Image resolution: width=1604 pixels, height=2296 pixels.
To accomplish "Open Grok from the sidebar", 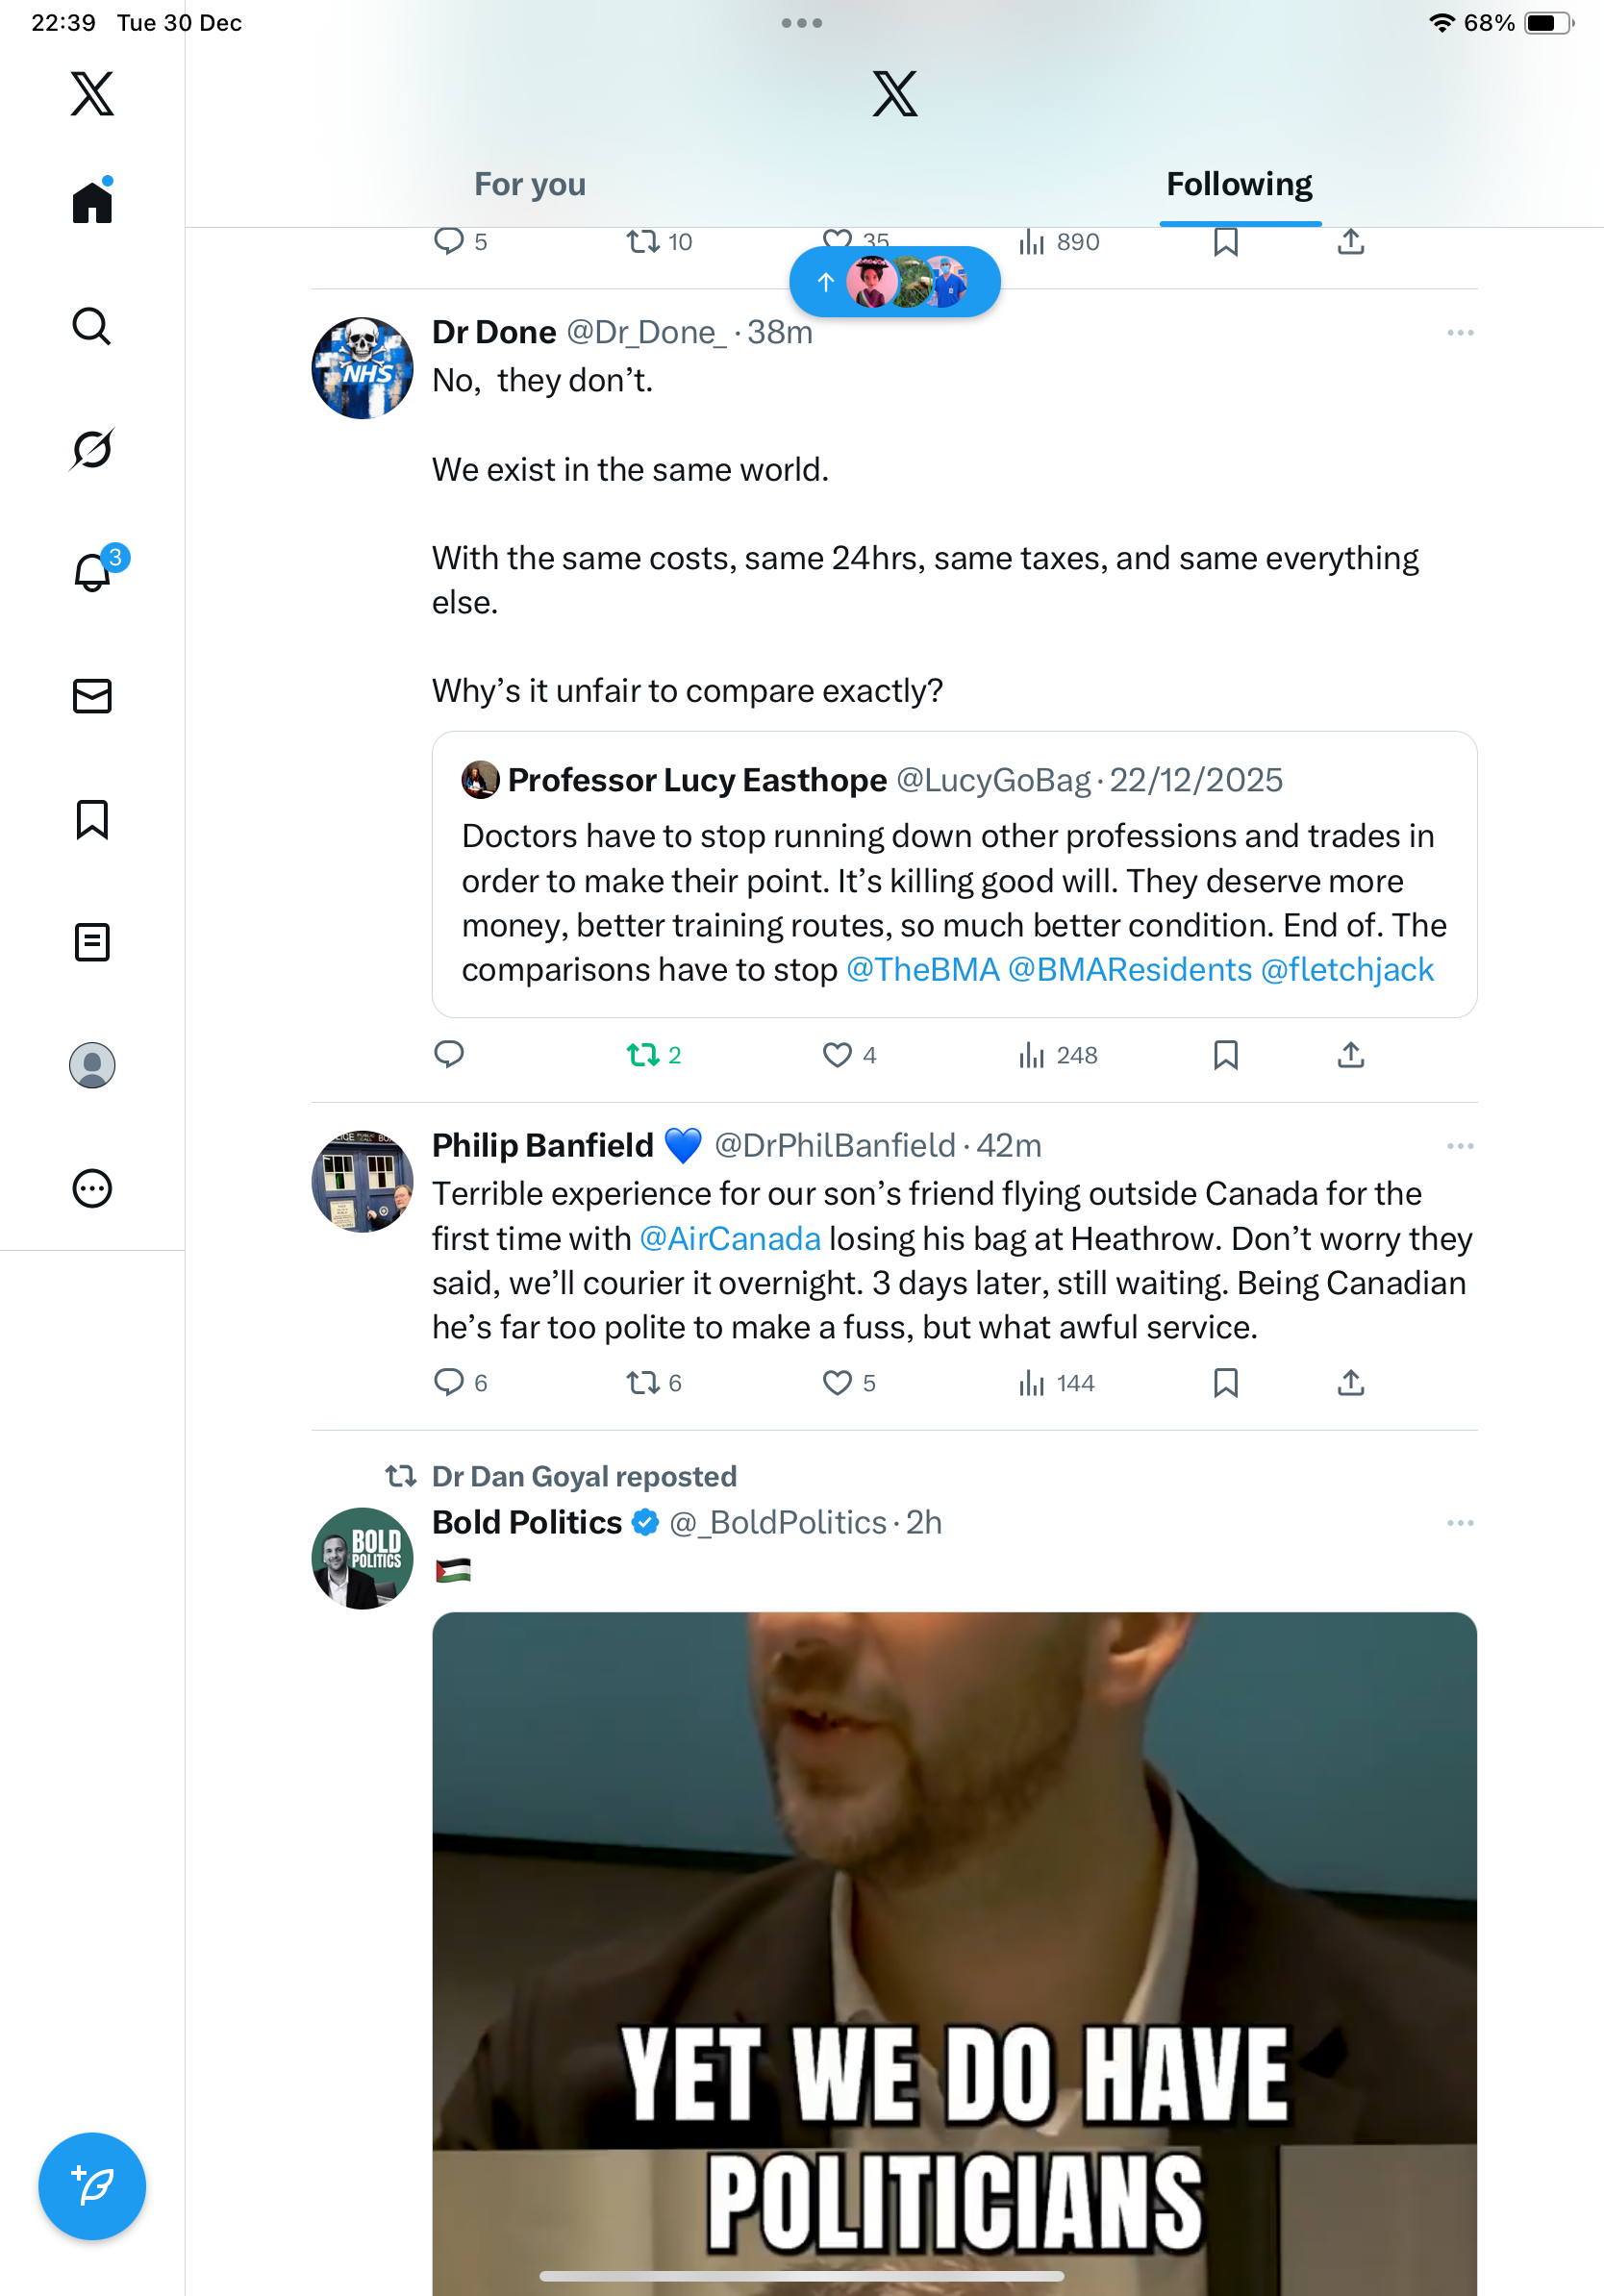I will tap(91, 449).
